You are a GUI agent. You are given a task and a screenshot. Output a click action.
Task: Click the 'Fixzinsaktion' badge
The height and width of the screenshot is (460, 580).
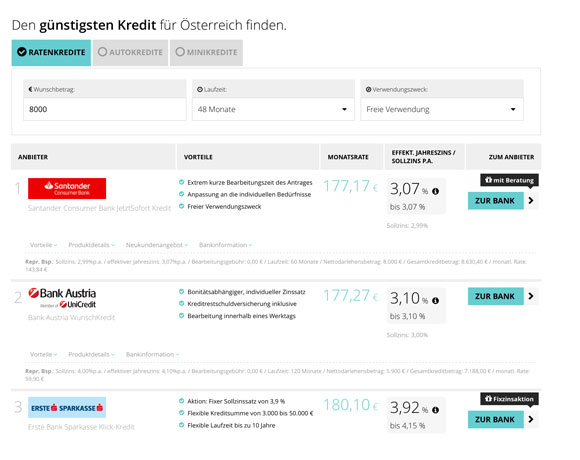point(509,399)
